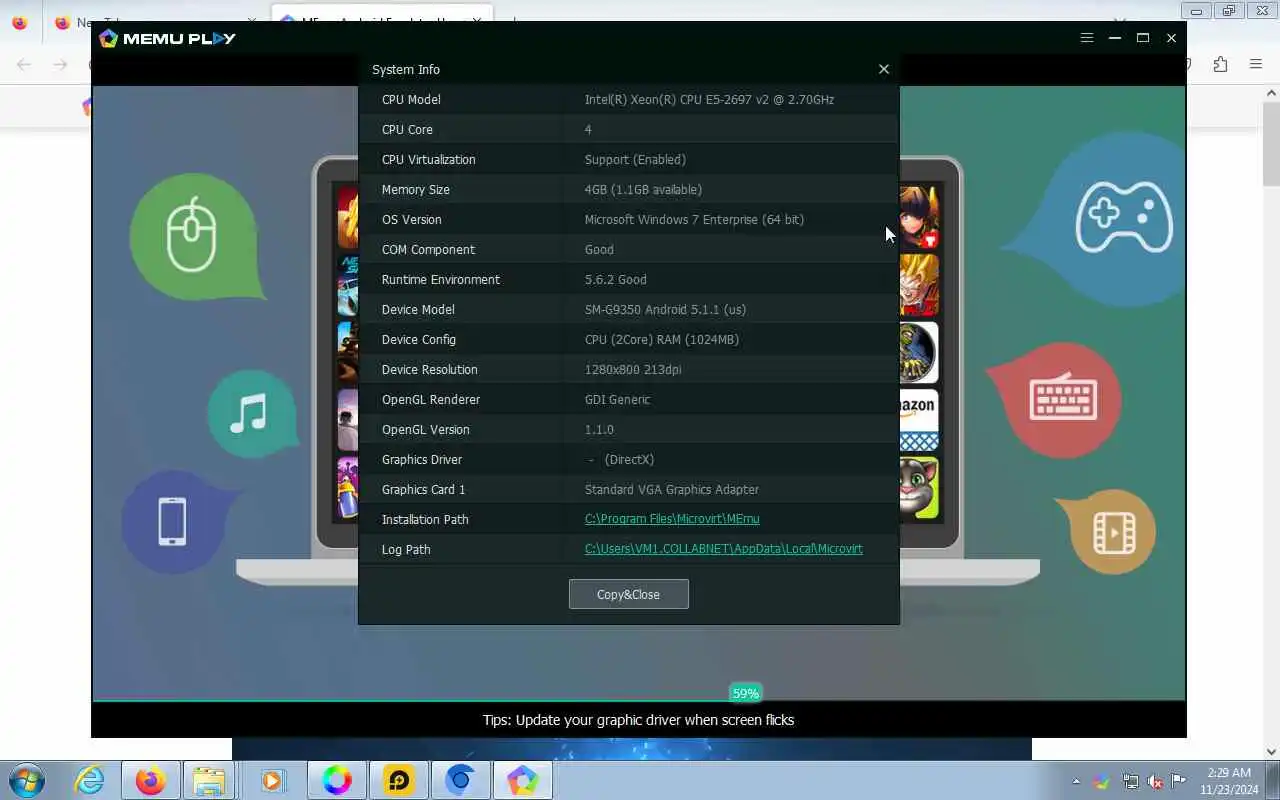1280x800 pixels.
Task: Open the Firefox application menu icon
Action: click(1256, 64)
